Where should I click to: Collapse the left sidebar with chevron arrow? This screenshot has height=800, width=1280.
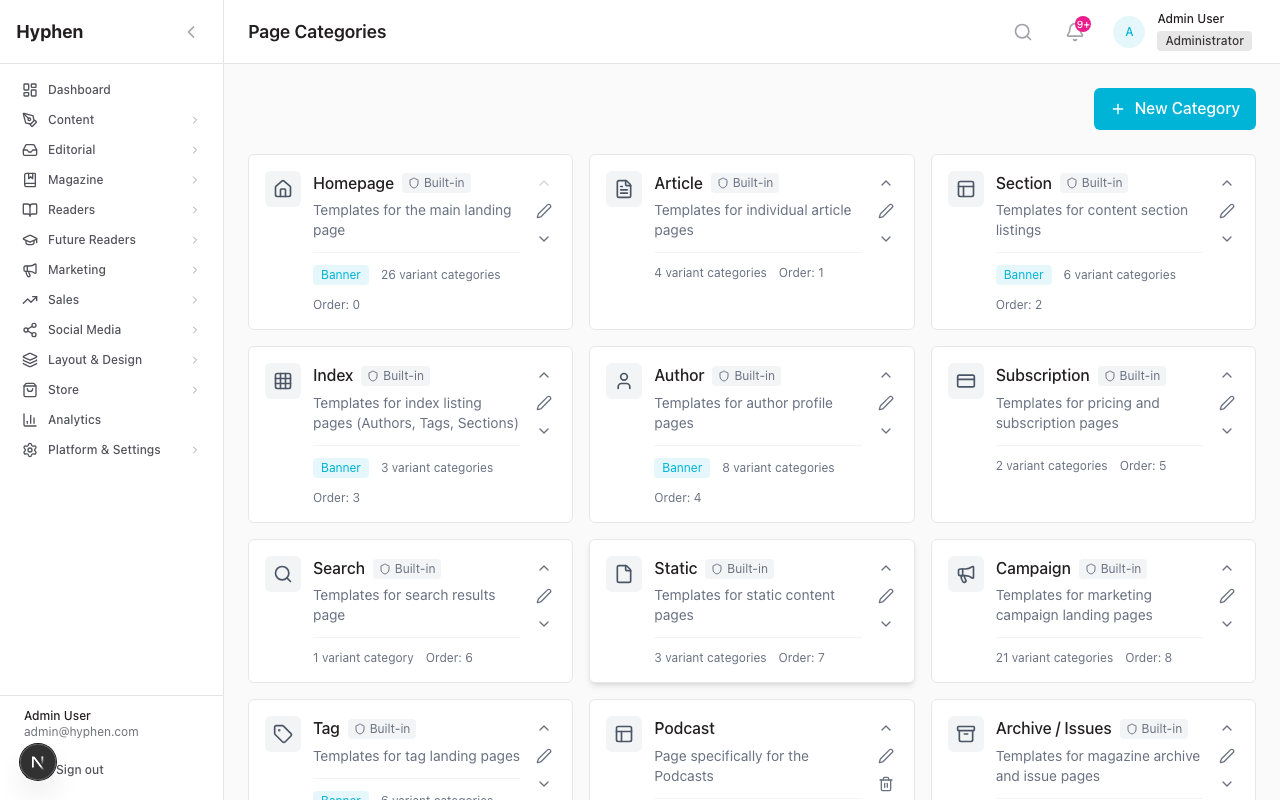click(191, 31)
